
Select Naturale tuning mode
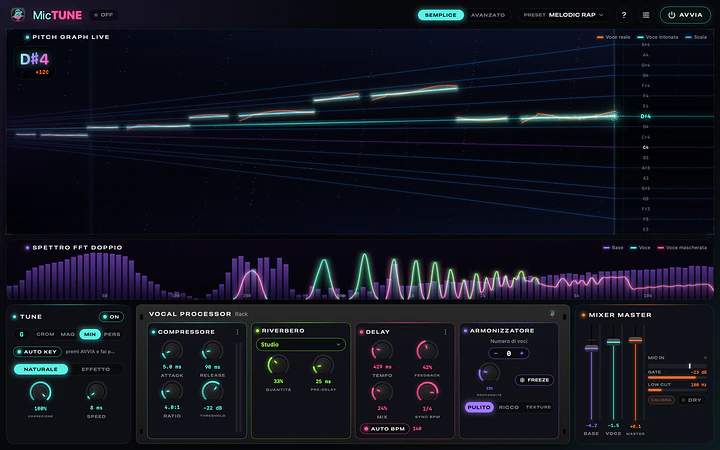pyautogui.click(x=41, y=369)
